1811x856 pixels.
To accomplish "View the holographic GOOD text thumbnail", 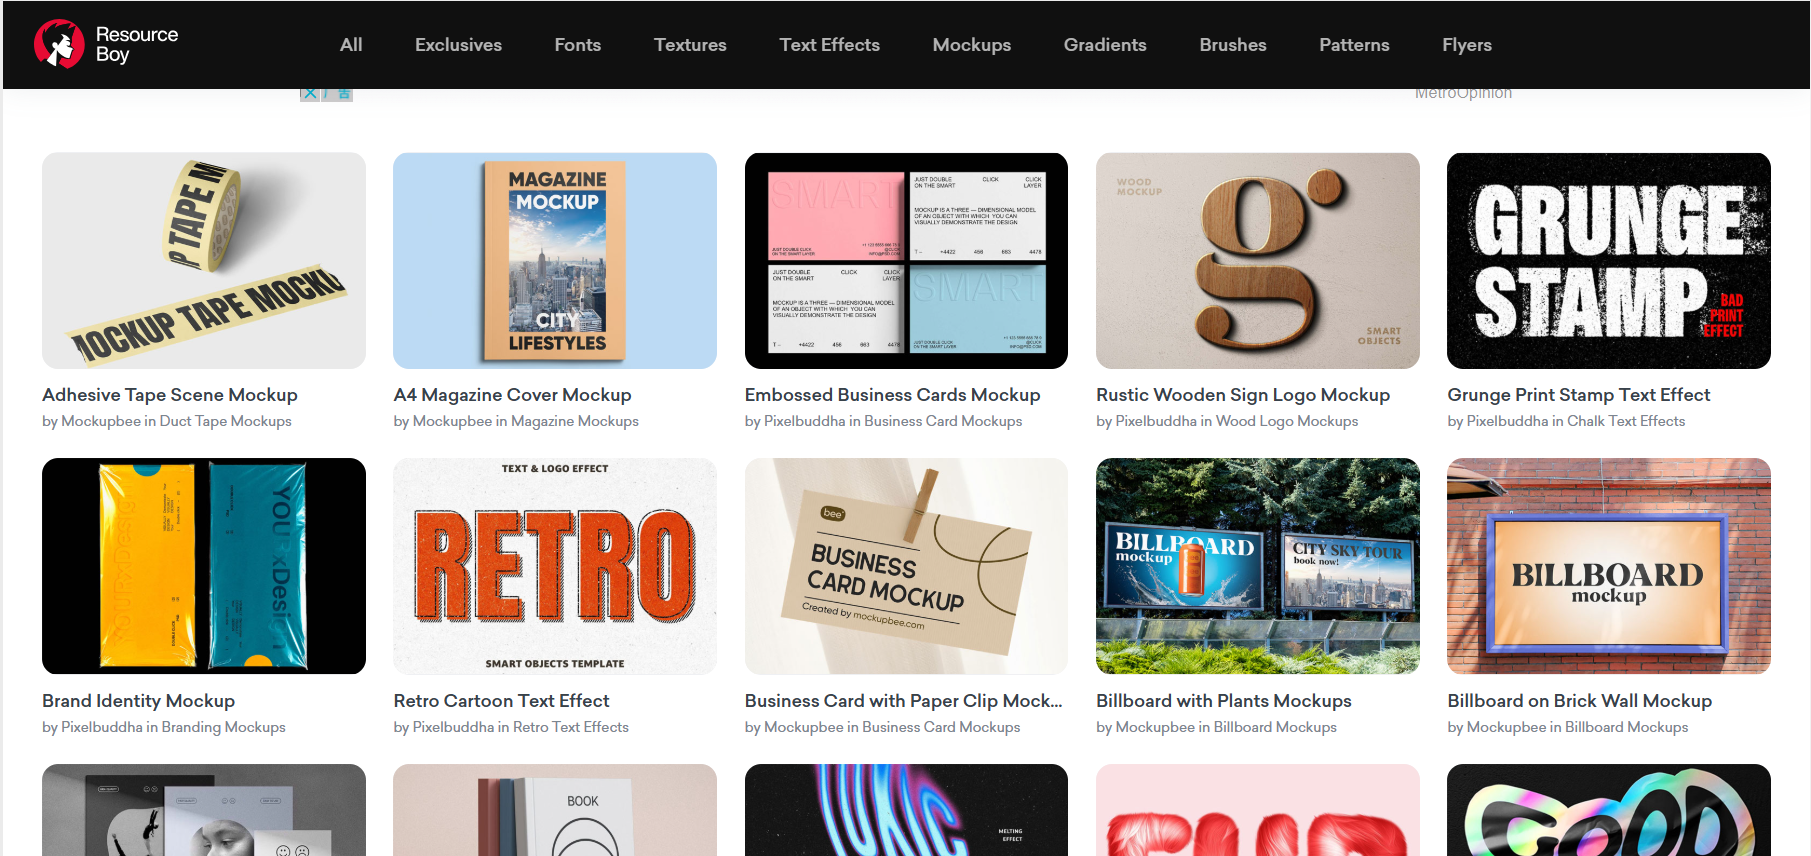I will pos(1609,810).
